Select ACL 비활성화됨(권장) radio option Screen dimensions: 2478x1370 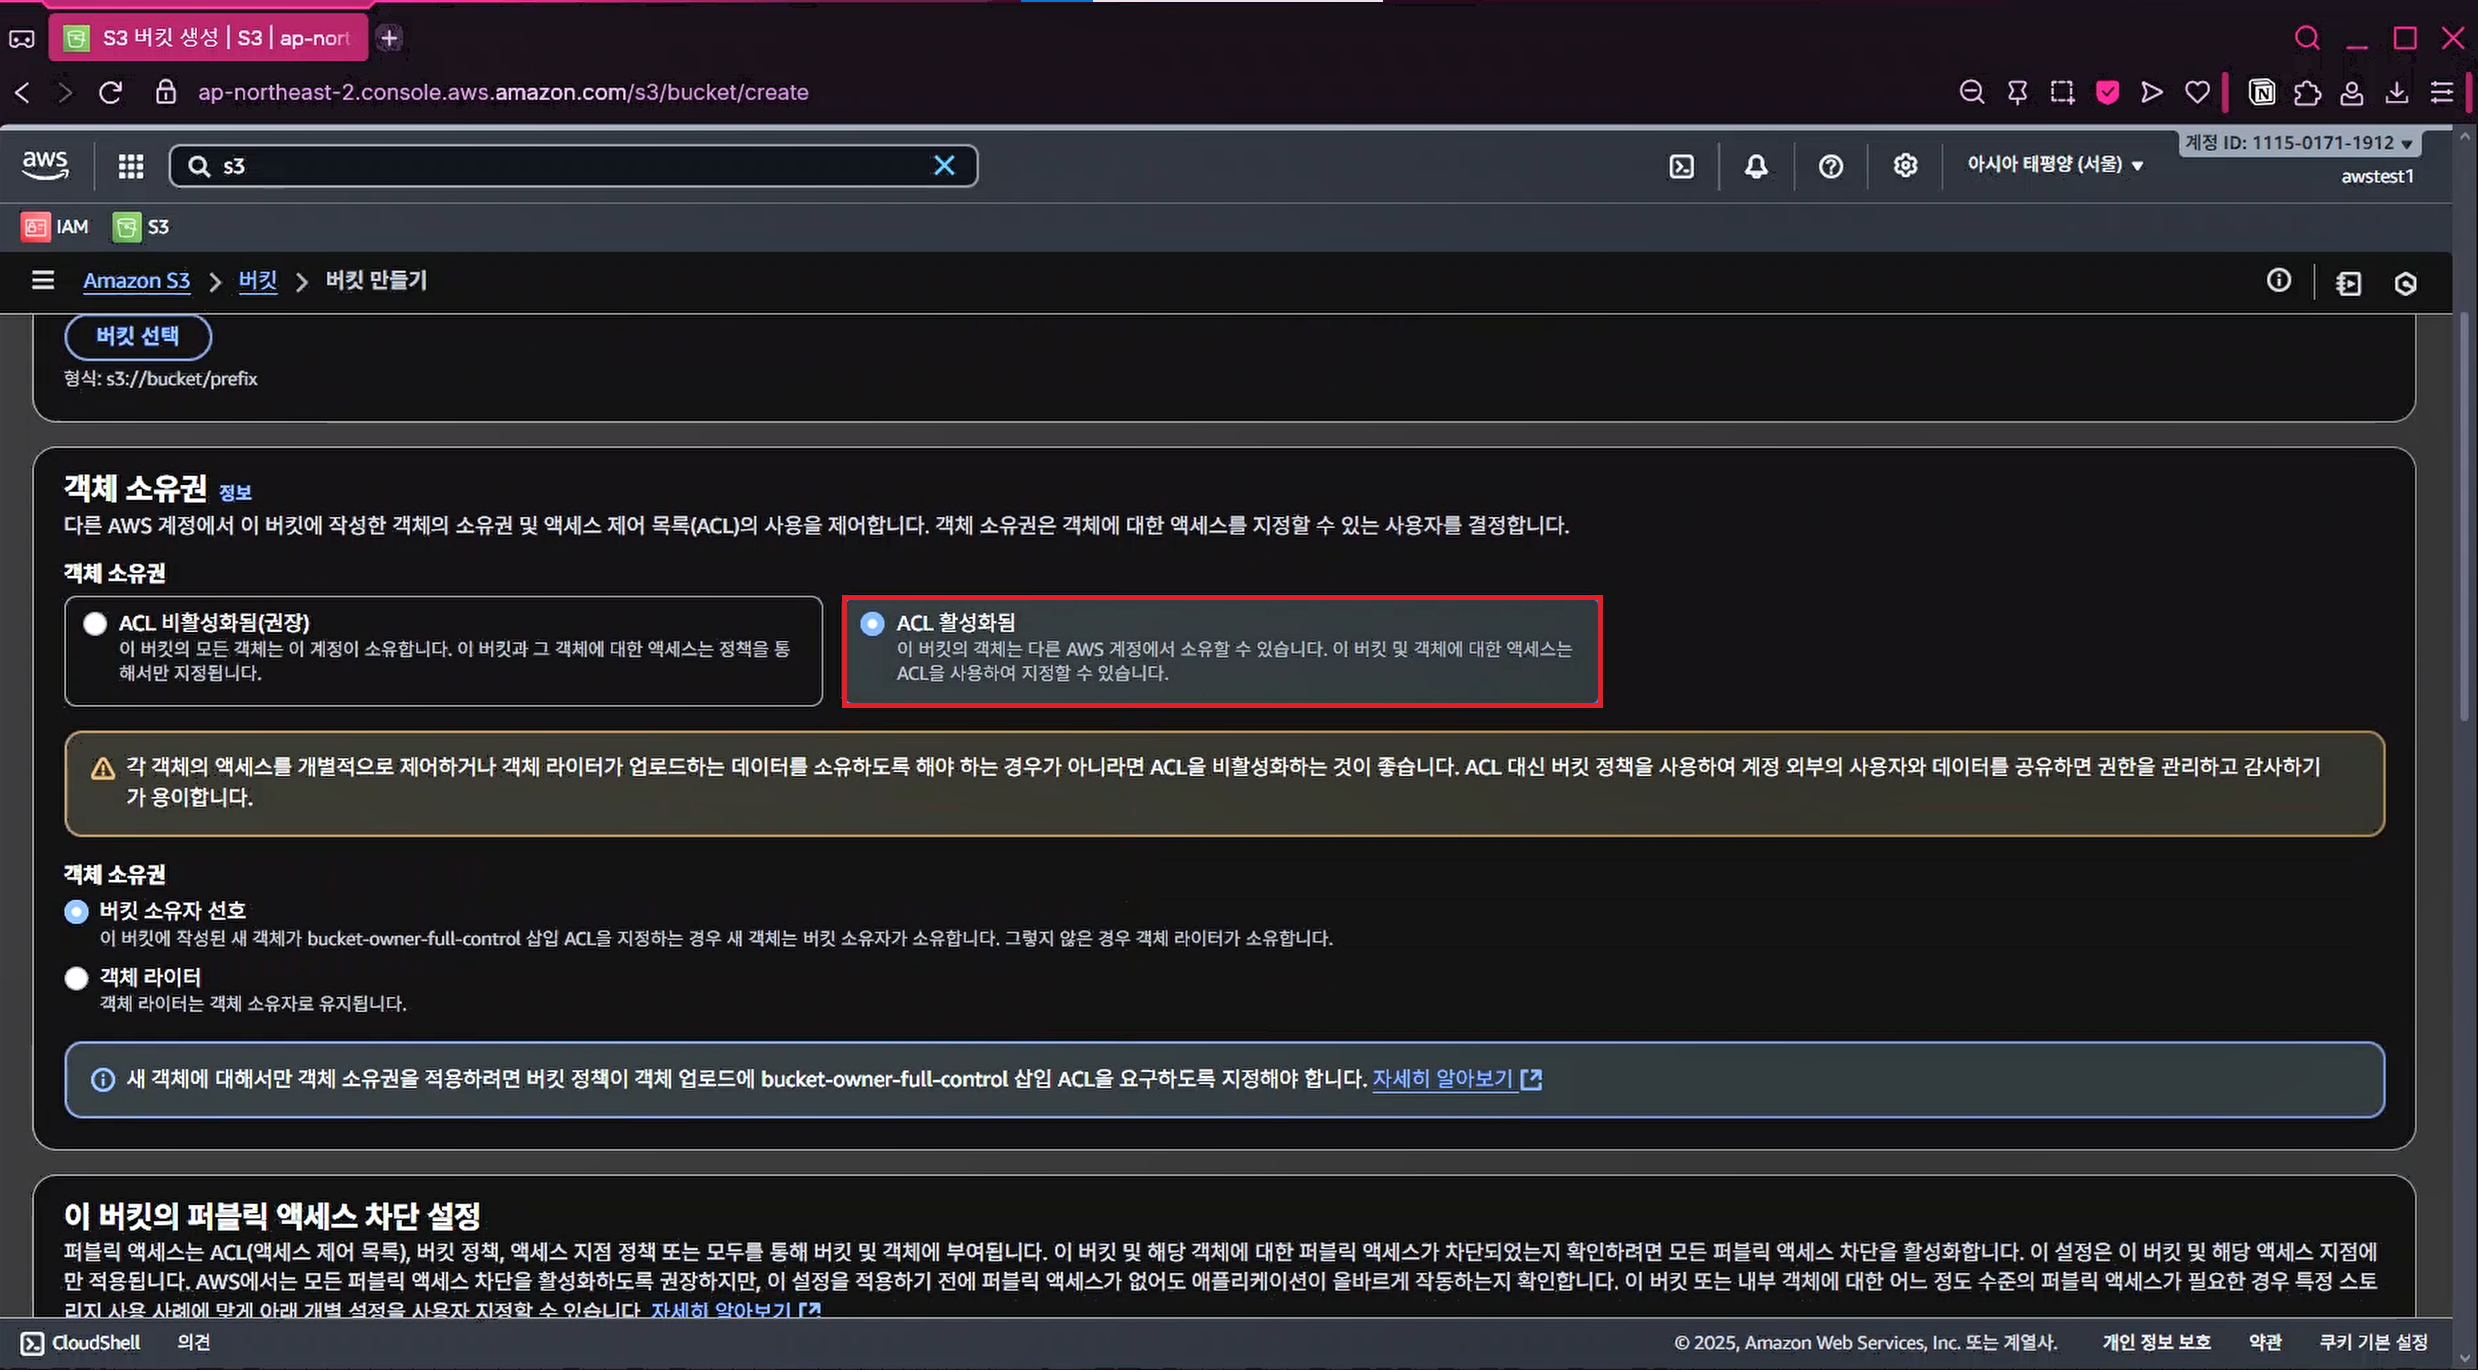(x=95, y=624)
